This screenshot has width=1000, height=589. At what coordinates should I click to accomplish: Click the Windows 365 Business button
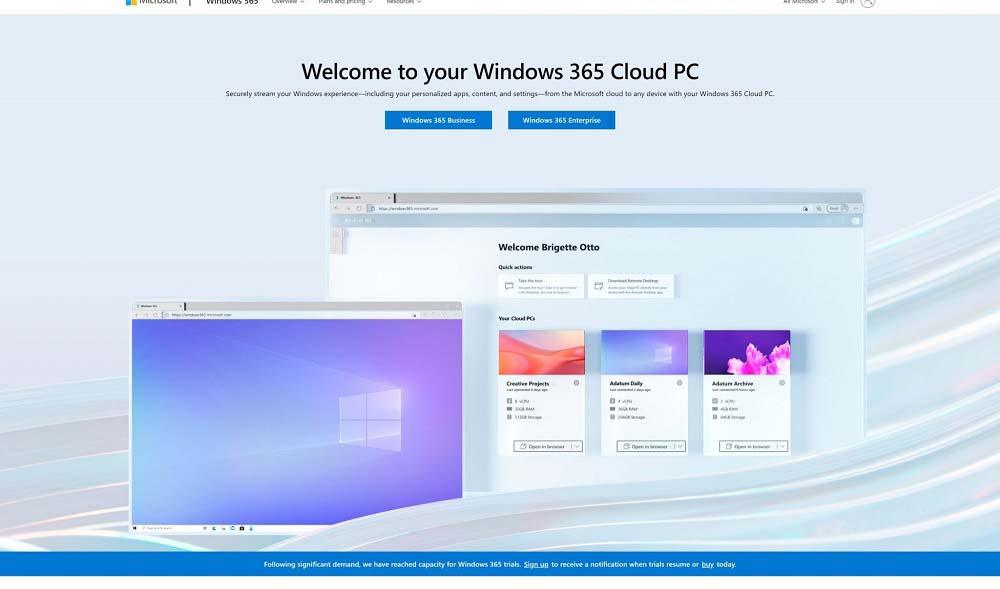[x=438, y=120]
